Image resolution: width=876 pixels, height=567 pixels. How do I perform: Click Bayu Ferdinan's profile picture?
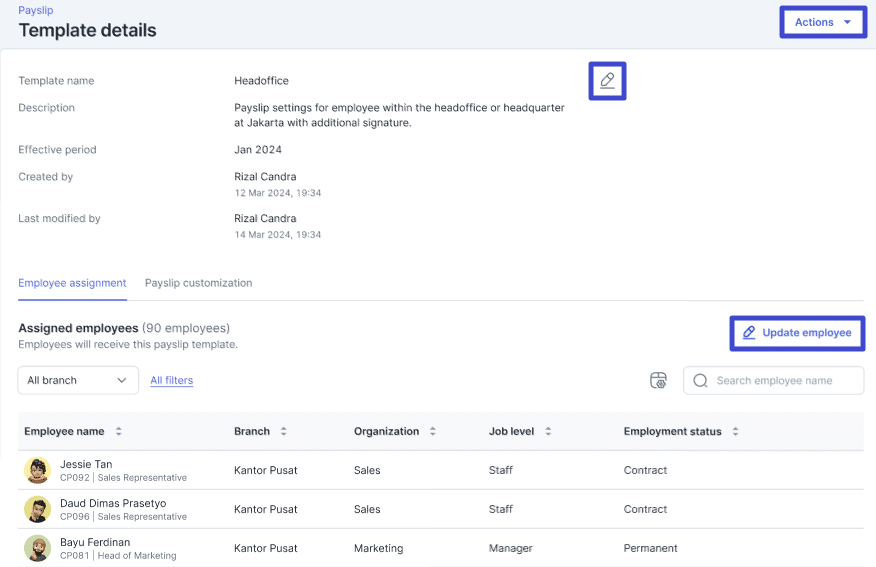click(x=37, y=548)
